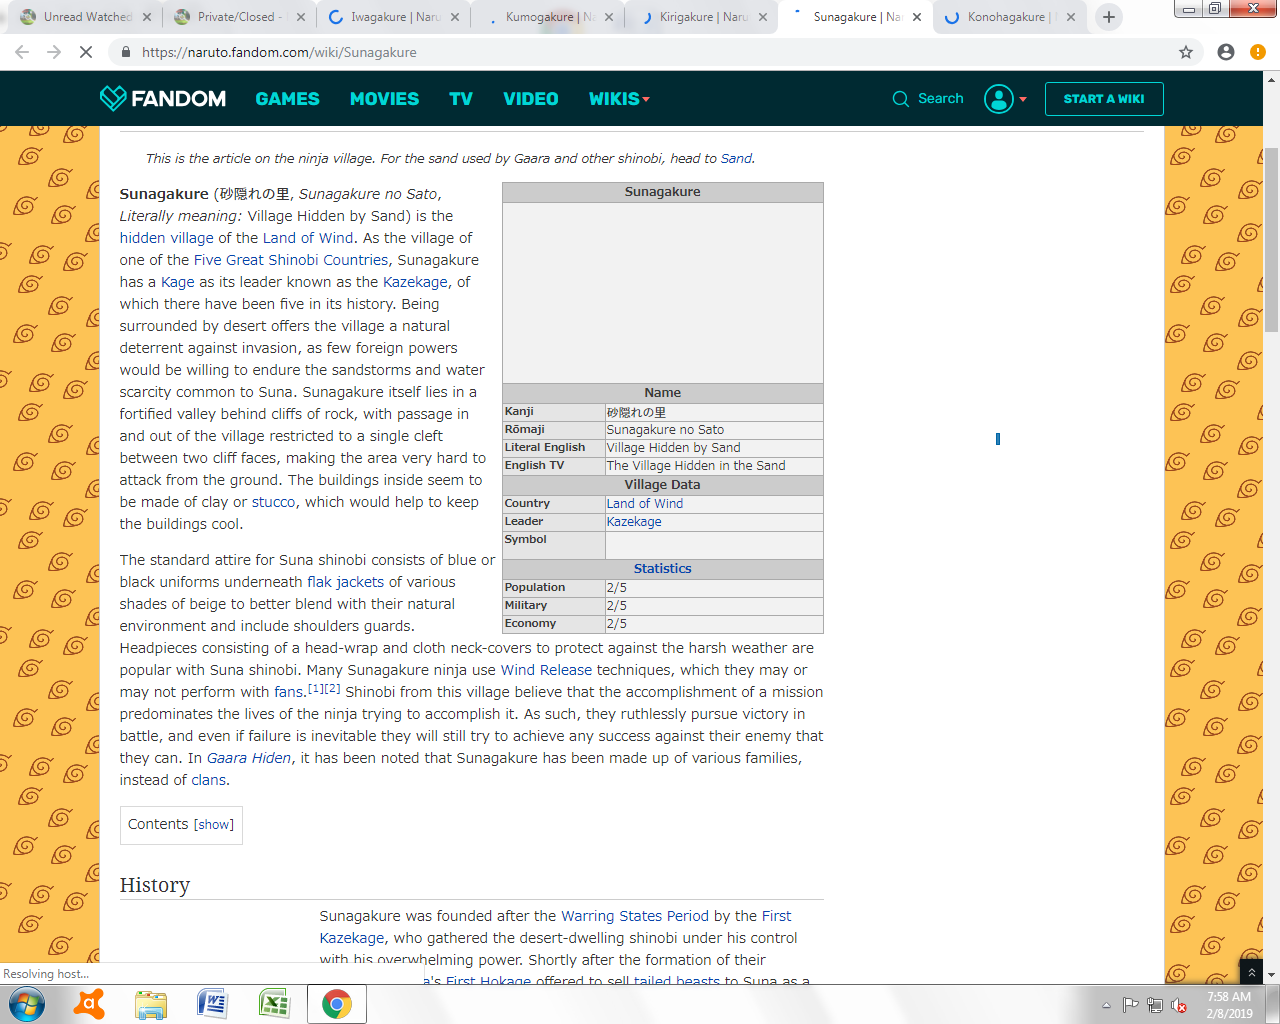Open the clans link
1280x1024 pixels.
209,780
